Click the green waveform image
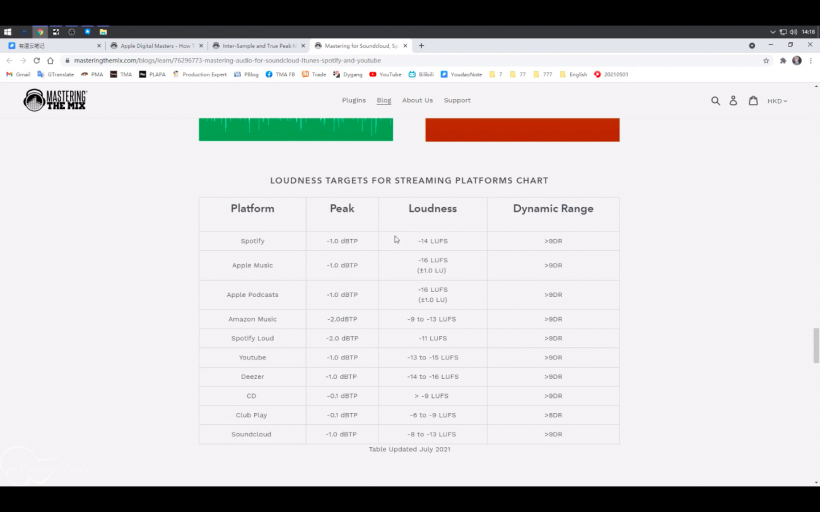This screenshot has height=512, width=820. point(296,129)
